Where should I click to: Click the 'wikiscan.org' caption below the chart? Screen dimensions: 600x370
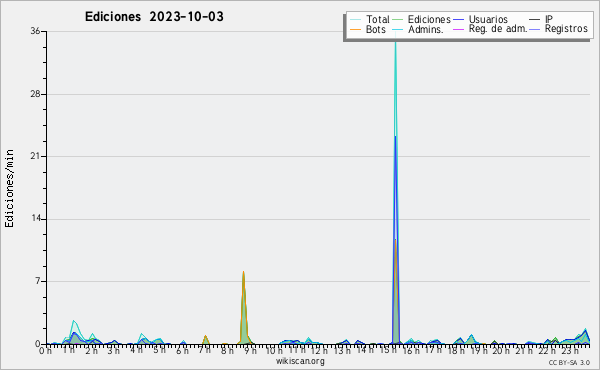(300, 361)
